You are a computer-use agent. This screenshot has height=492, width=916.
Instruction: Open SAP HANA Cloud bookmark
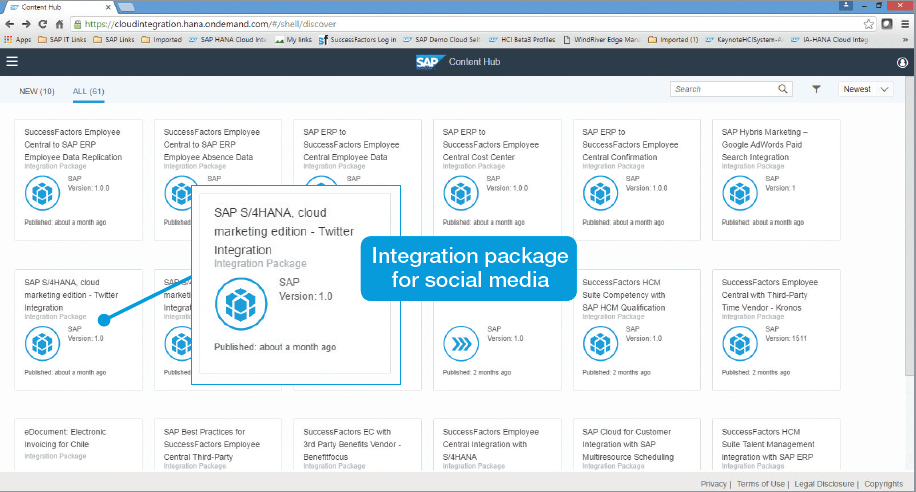pos(228,40)
